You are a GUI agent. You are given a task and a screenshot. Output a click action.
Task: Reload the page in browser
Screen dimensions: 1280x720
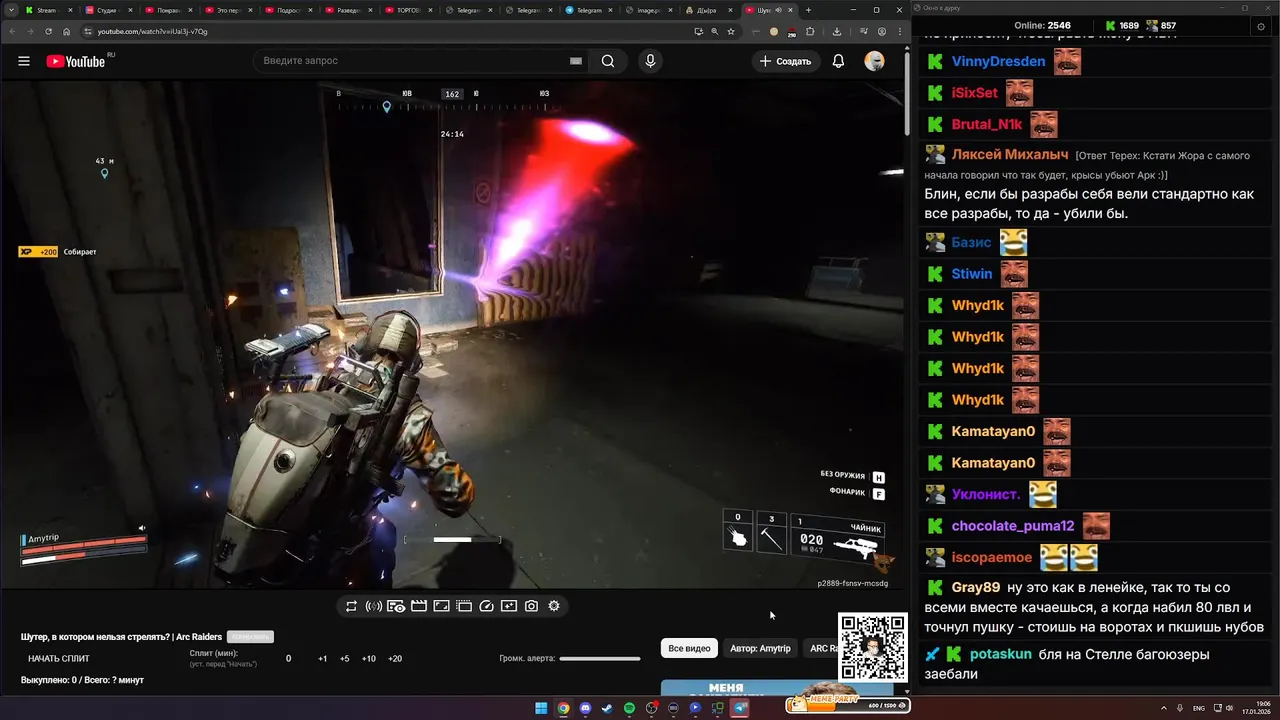click(48, 31)
